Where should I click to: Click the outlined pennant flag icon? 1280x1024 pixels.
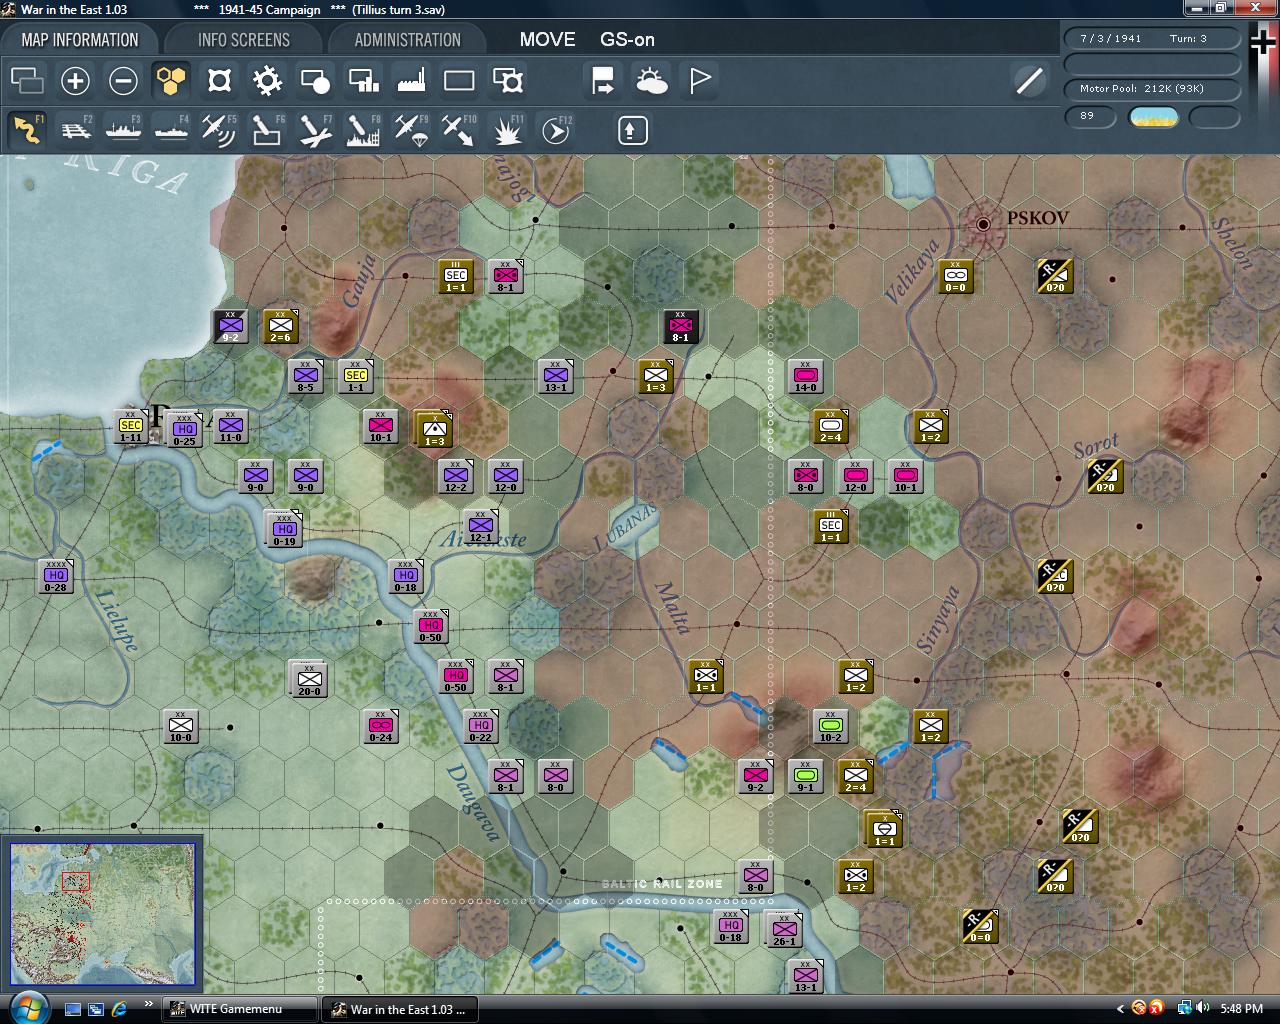699,80
